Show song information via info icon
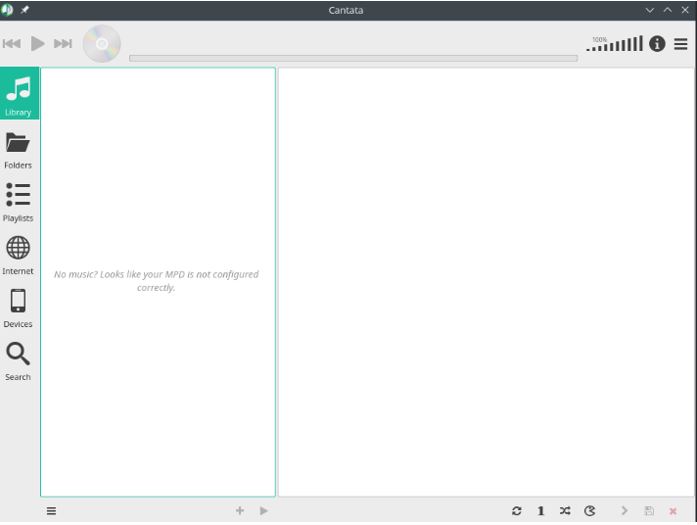Image resolution: width=697 pixels, height=525 pixels. pyautogui.click(x=657, y=44)
